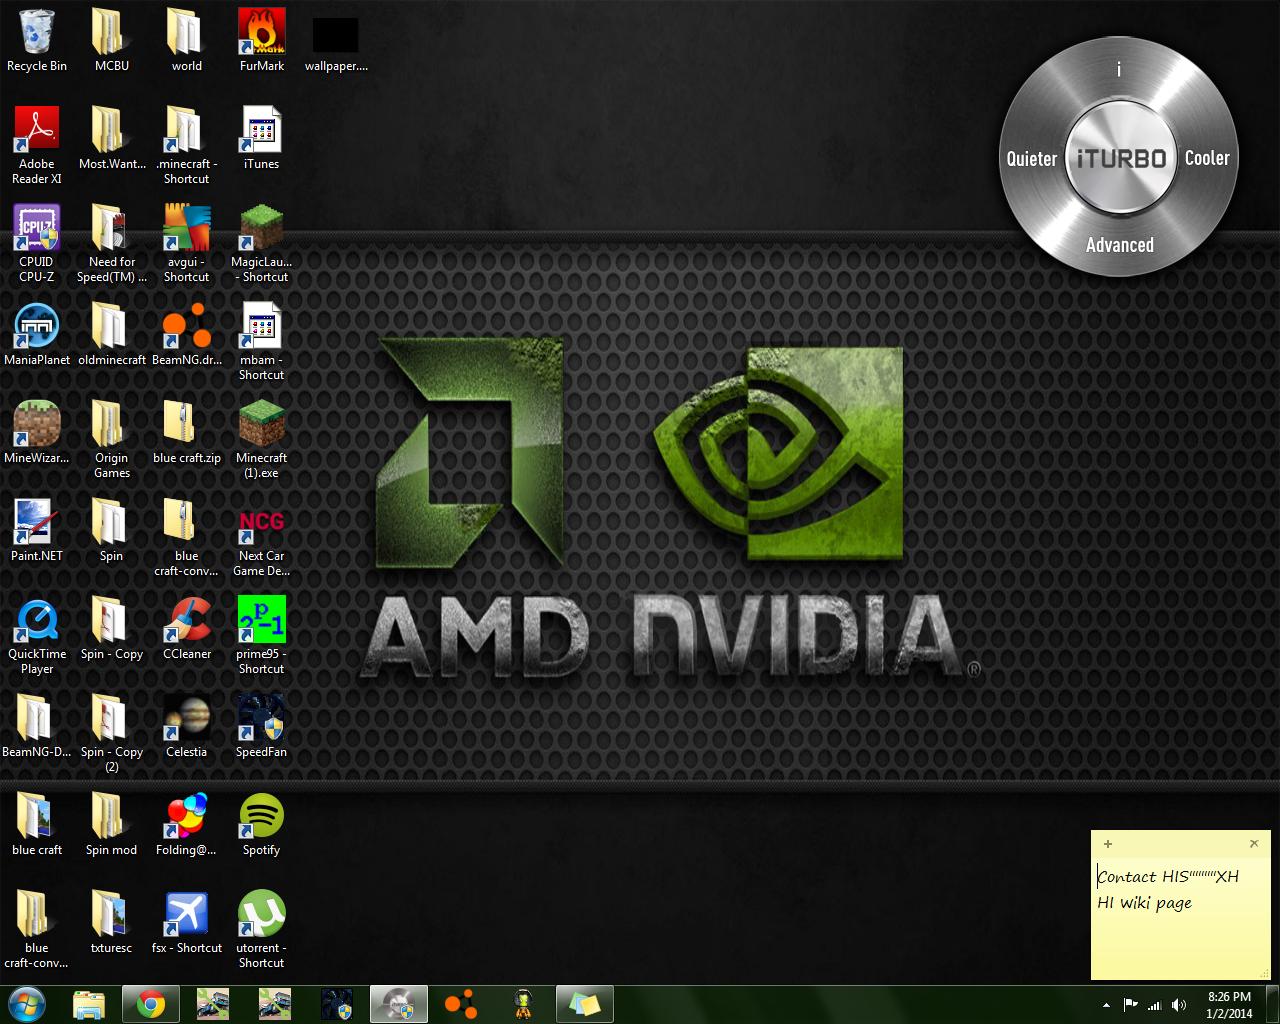Screen dimensions: 1280x1024
Task: Select the Origin Games folder
Action: (112, 440)
